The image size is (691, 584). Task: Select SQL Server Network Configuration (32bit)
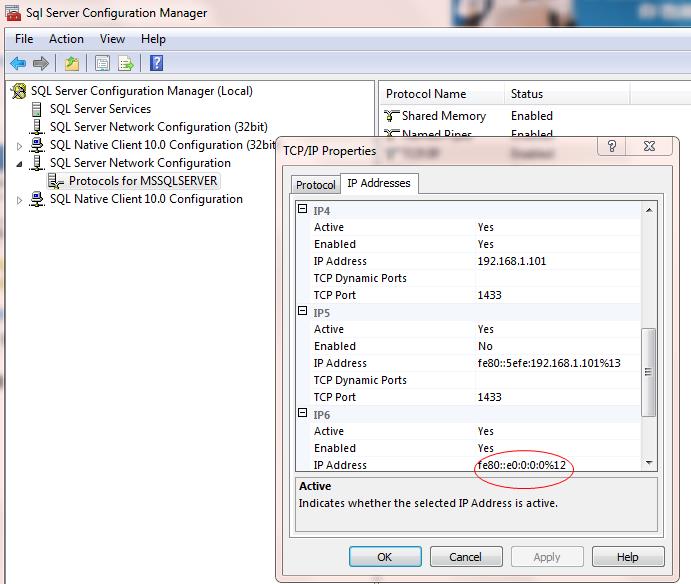click(159, 127)
